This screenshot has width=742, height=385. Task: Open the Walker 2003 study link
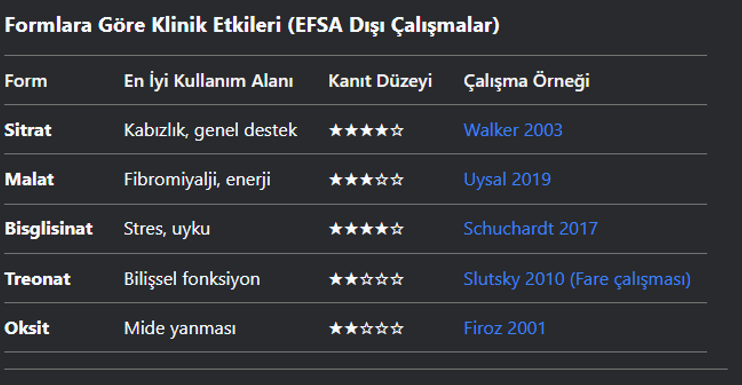coord(513,130)
